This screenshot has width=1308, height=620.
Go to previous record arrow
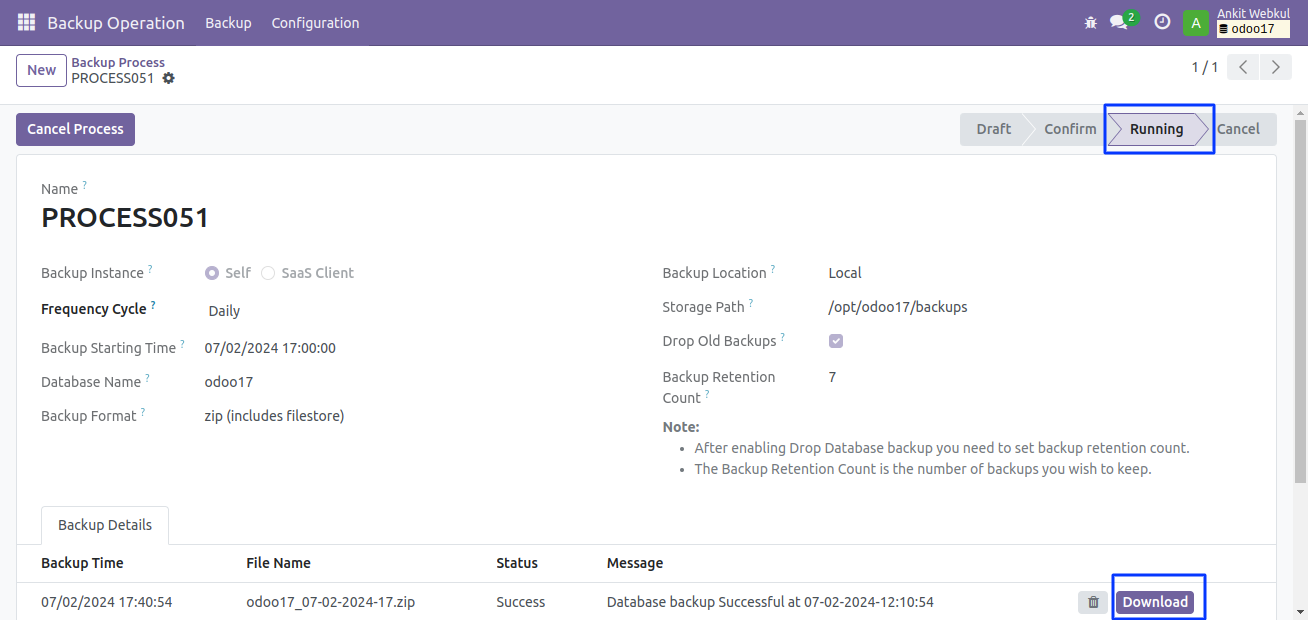1243,67
